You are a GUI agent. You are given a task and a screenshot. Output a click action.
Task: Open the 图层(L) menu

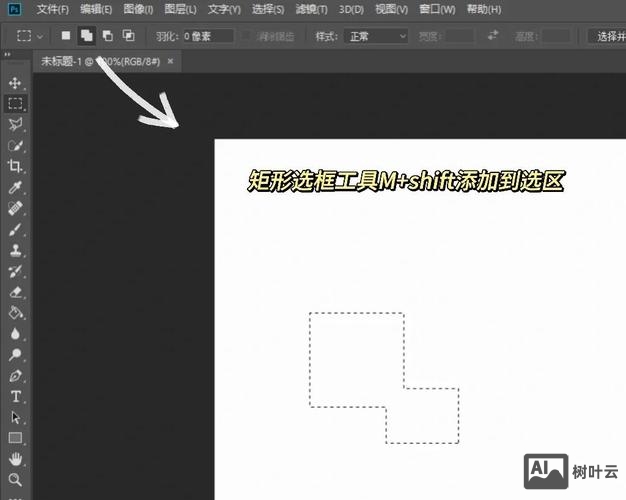pyautogui.click(x=180, y=9)
